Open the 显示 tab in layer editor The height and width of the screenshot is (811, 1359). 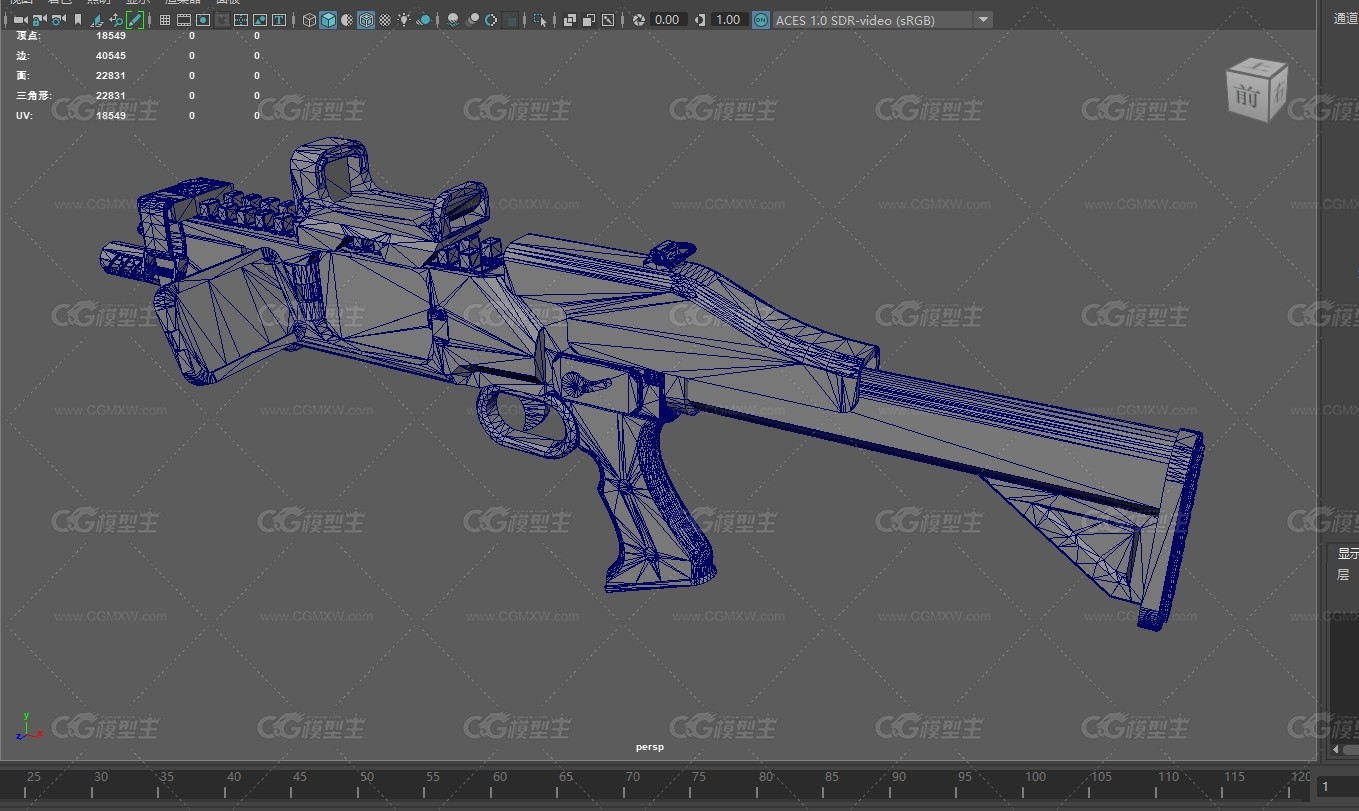[x=1348, y=553]
